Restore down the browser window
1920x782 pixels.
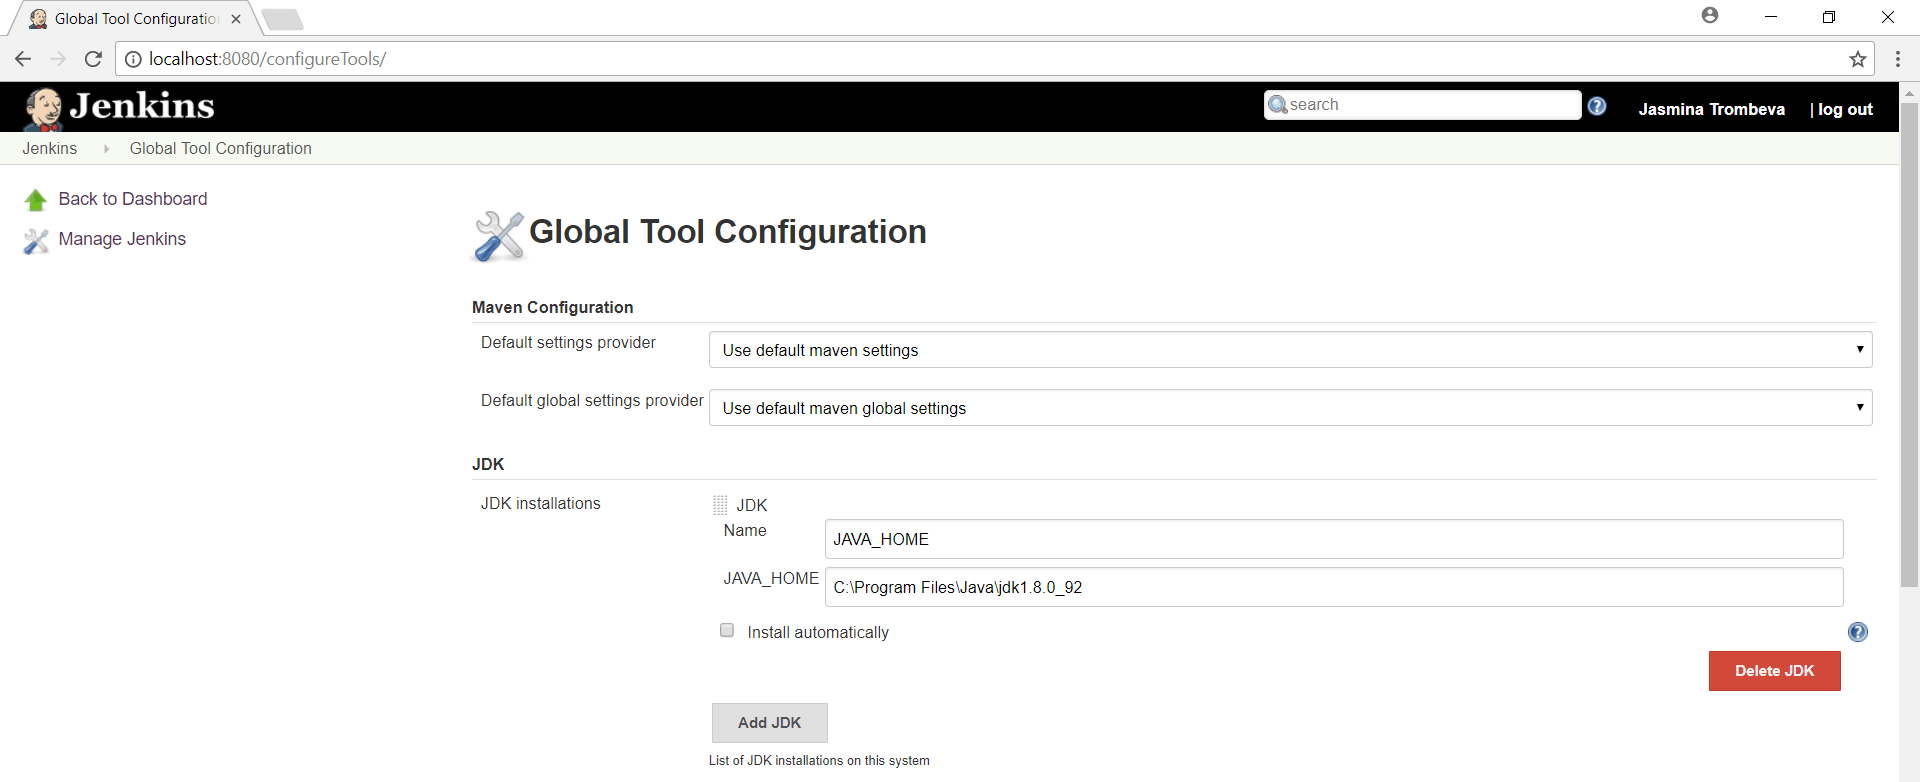(x=1828, y=17)
